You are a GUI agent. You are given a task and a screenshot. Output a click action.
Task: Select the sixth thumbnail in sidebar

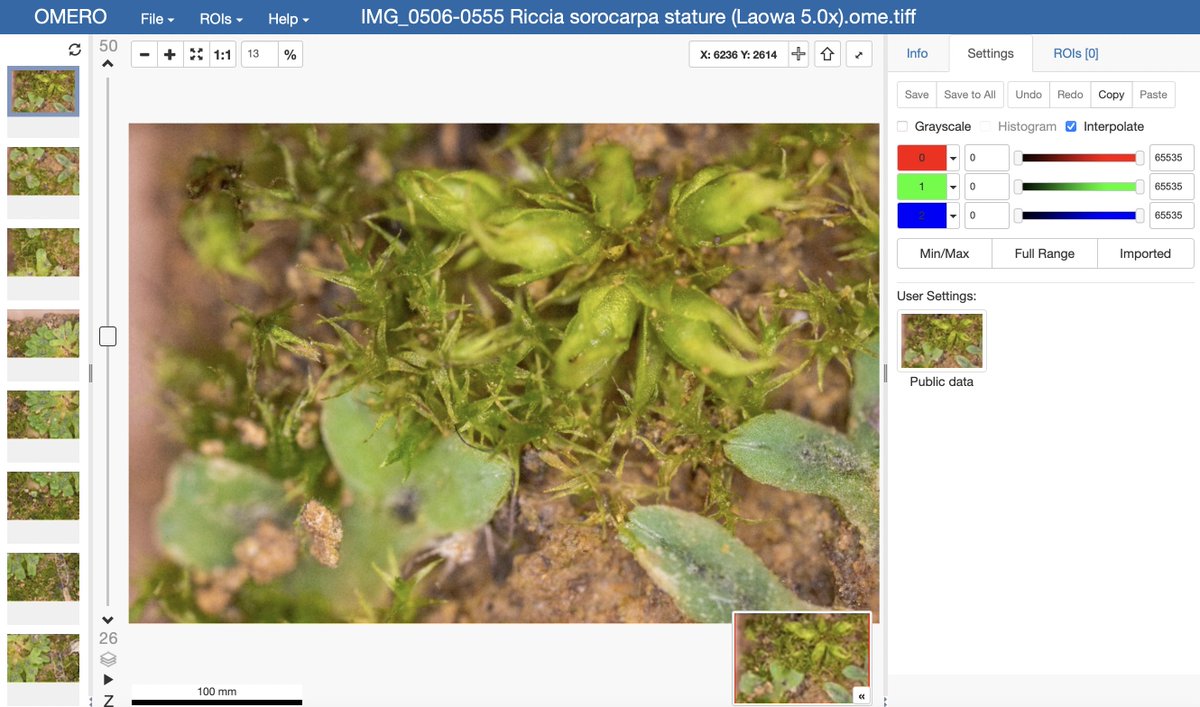pyautogui.click(x=43, y=495)
